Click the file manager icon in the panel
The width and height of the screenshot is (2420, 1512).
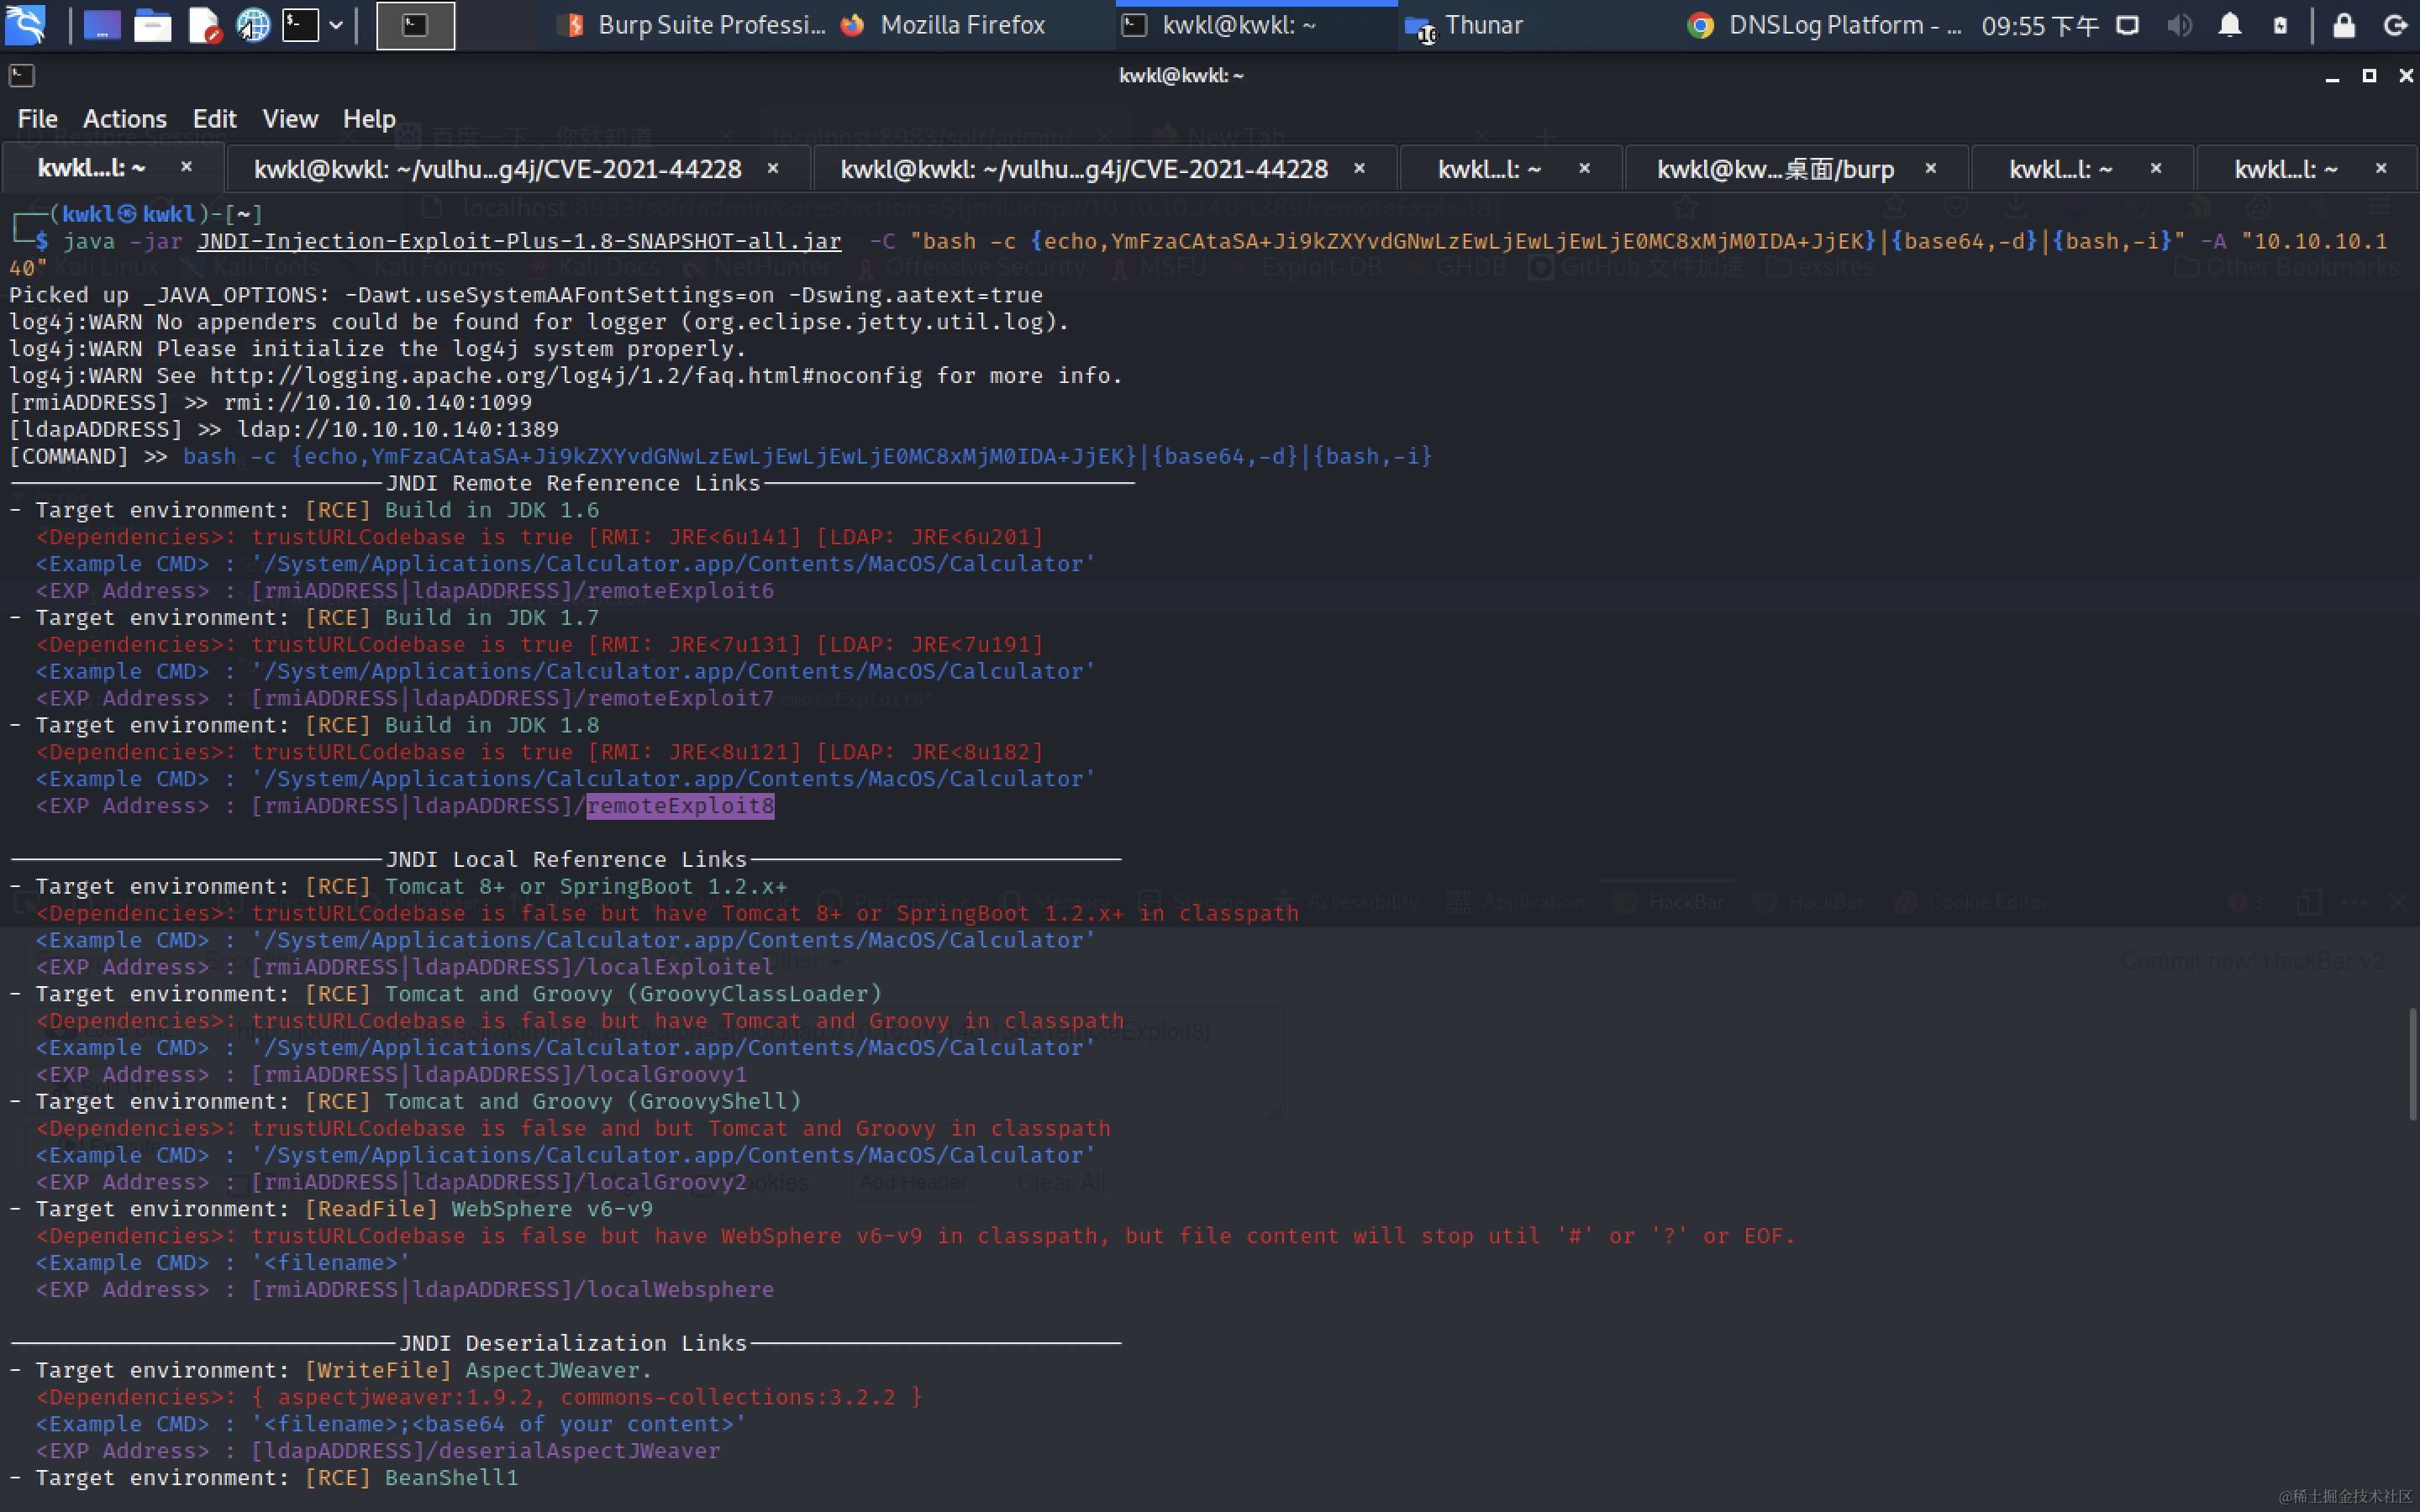coord(152,25)
